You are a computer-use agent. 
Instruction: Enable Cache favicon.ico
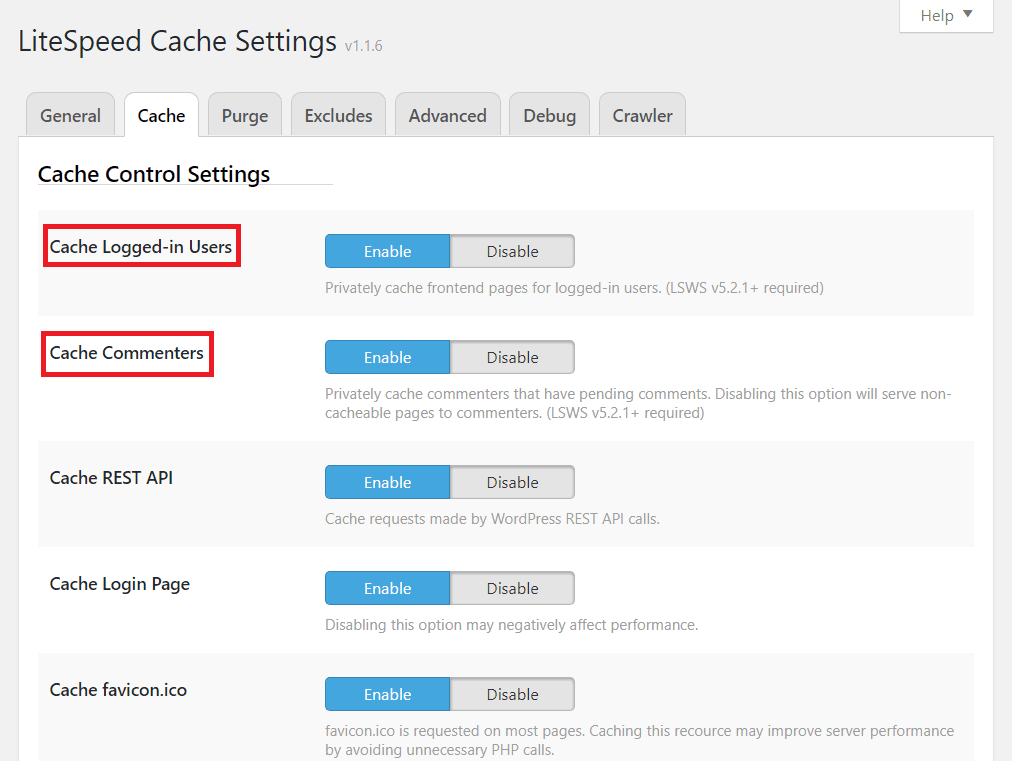pyautogui.click(x=387, y=694)
